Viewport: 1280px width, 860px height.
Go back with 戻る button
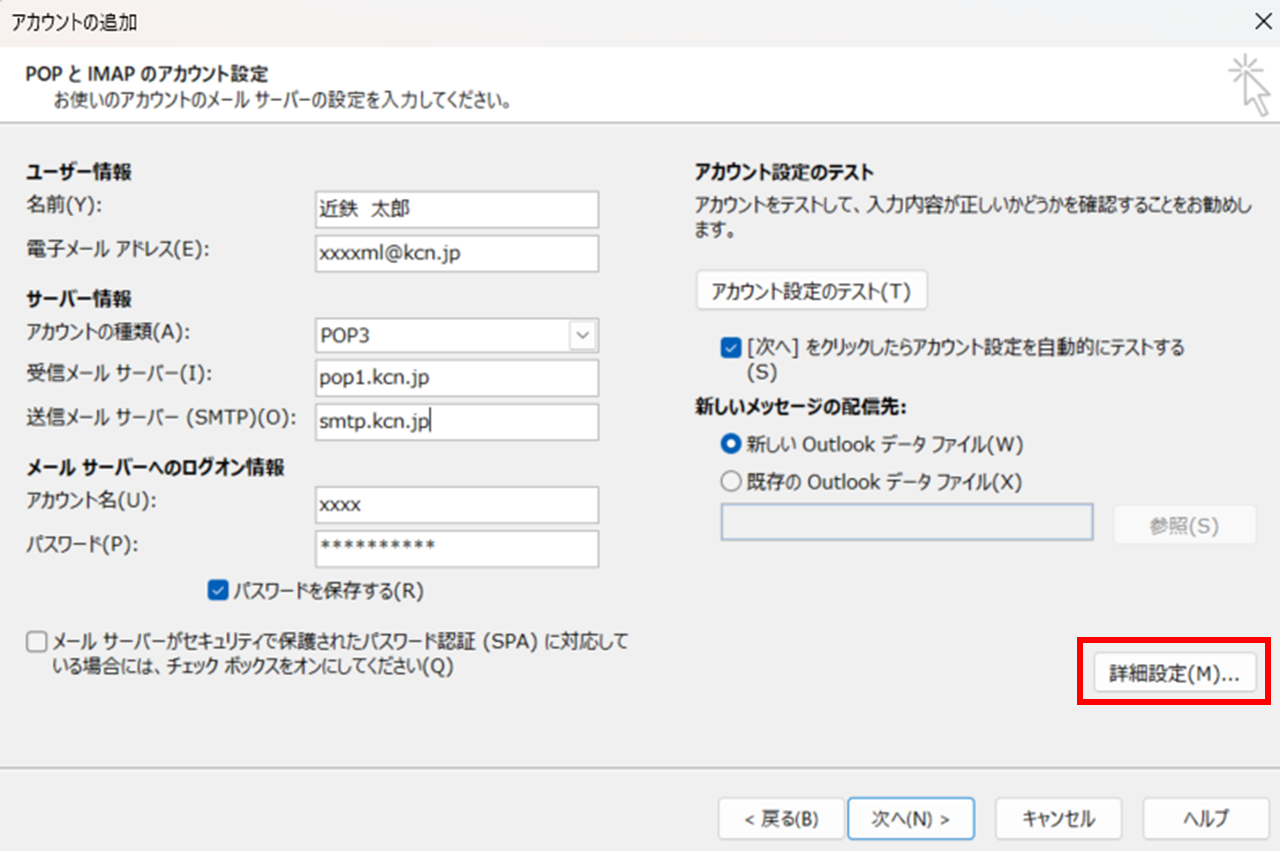(781, 818)
